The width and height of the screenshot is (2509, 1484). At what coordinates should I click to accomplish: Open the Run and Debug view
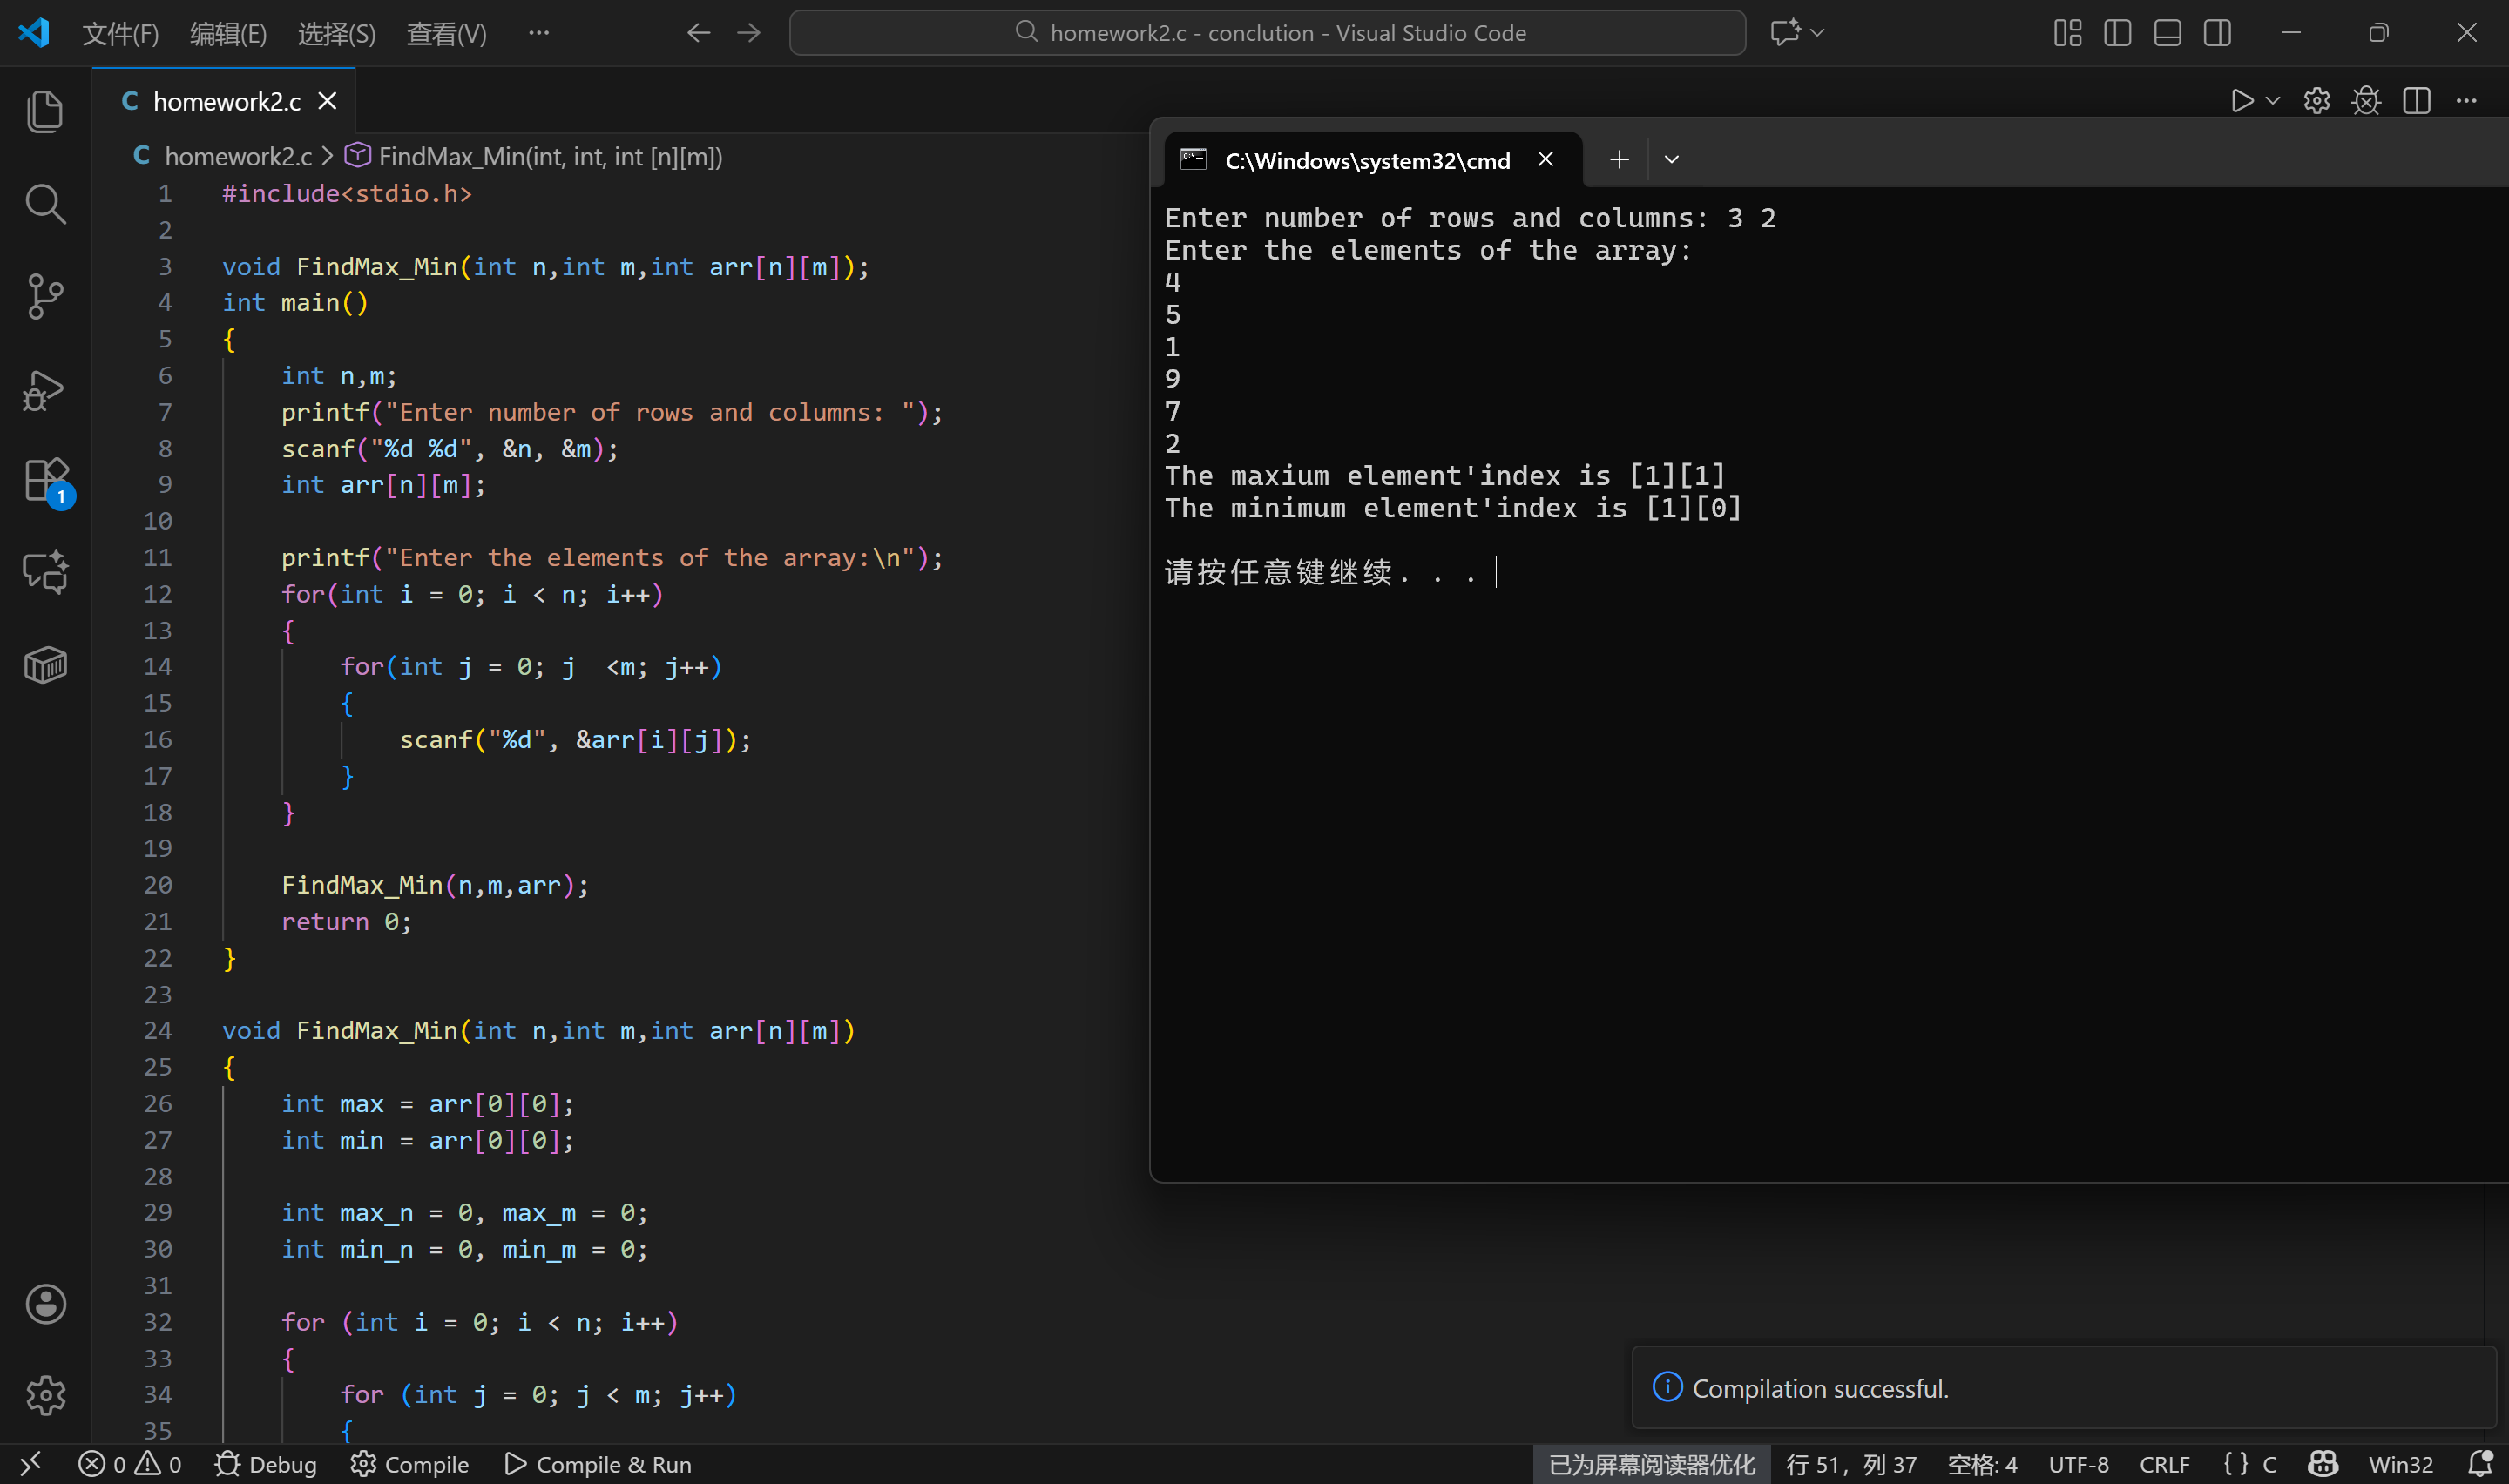click(x=45, y=390)
